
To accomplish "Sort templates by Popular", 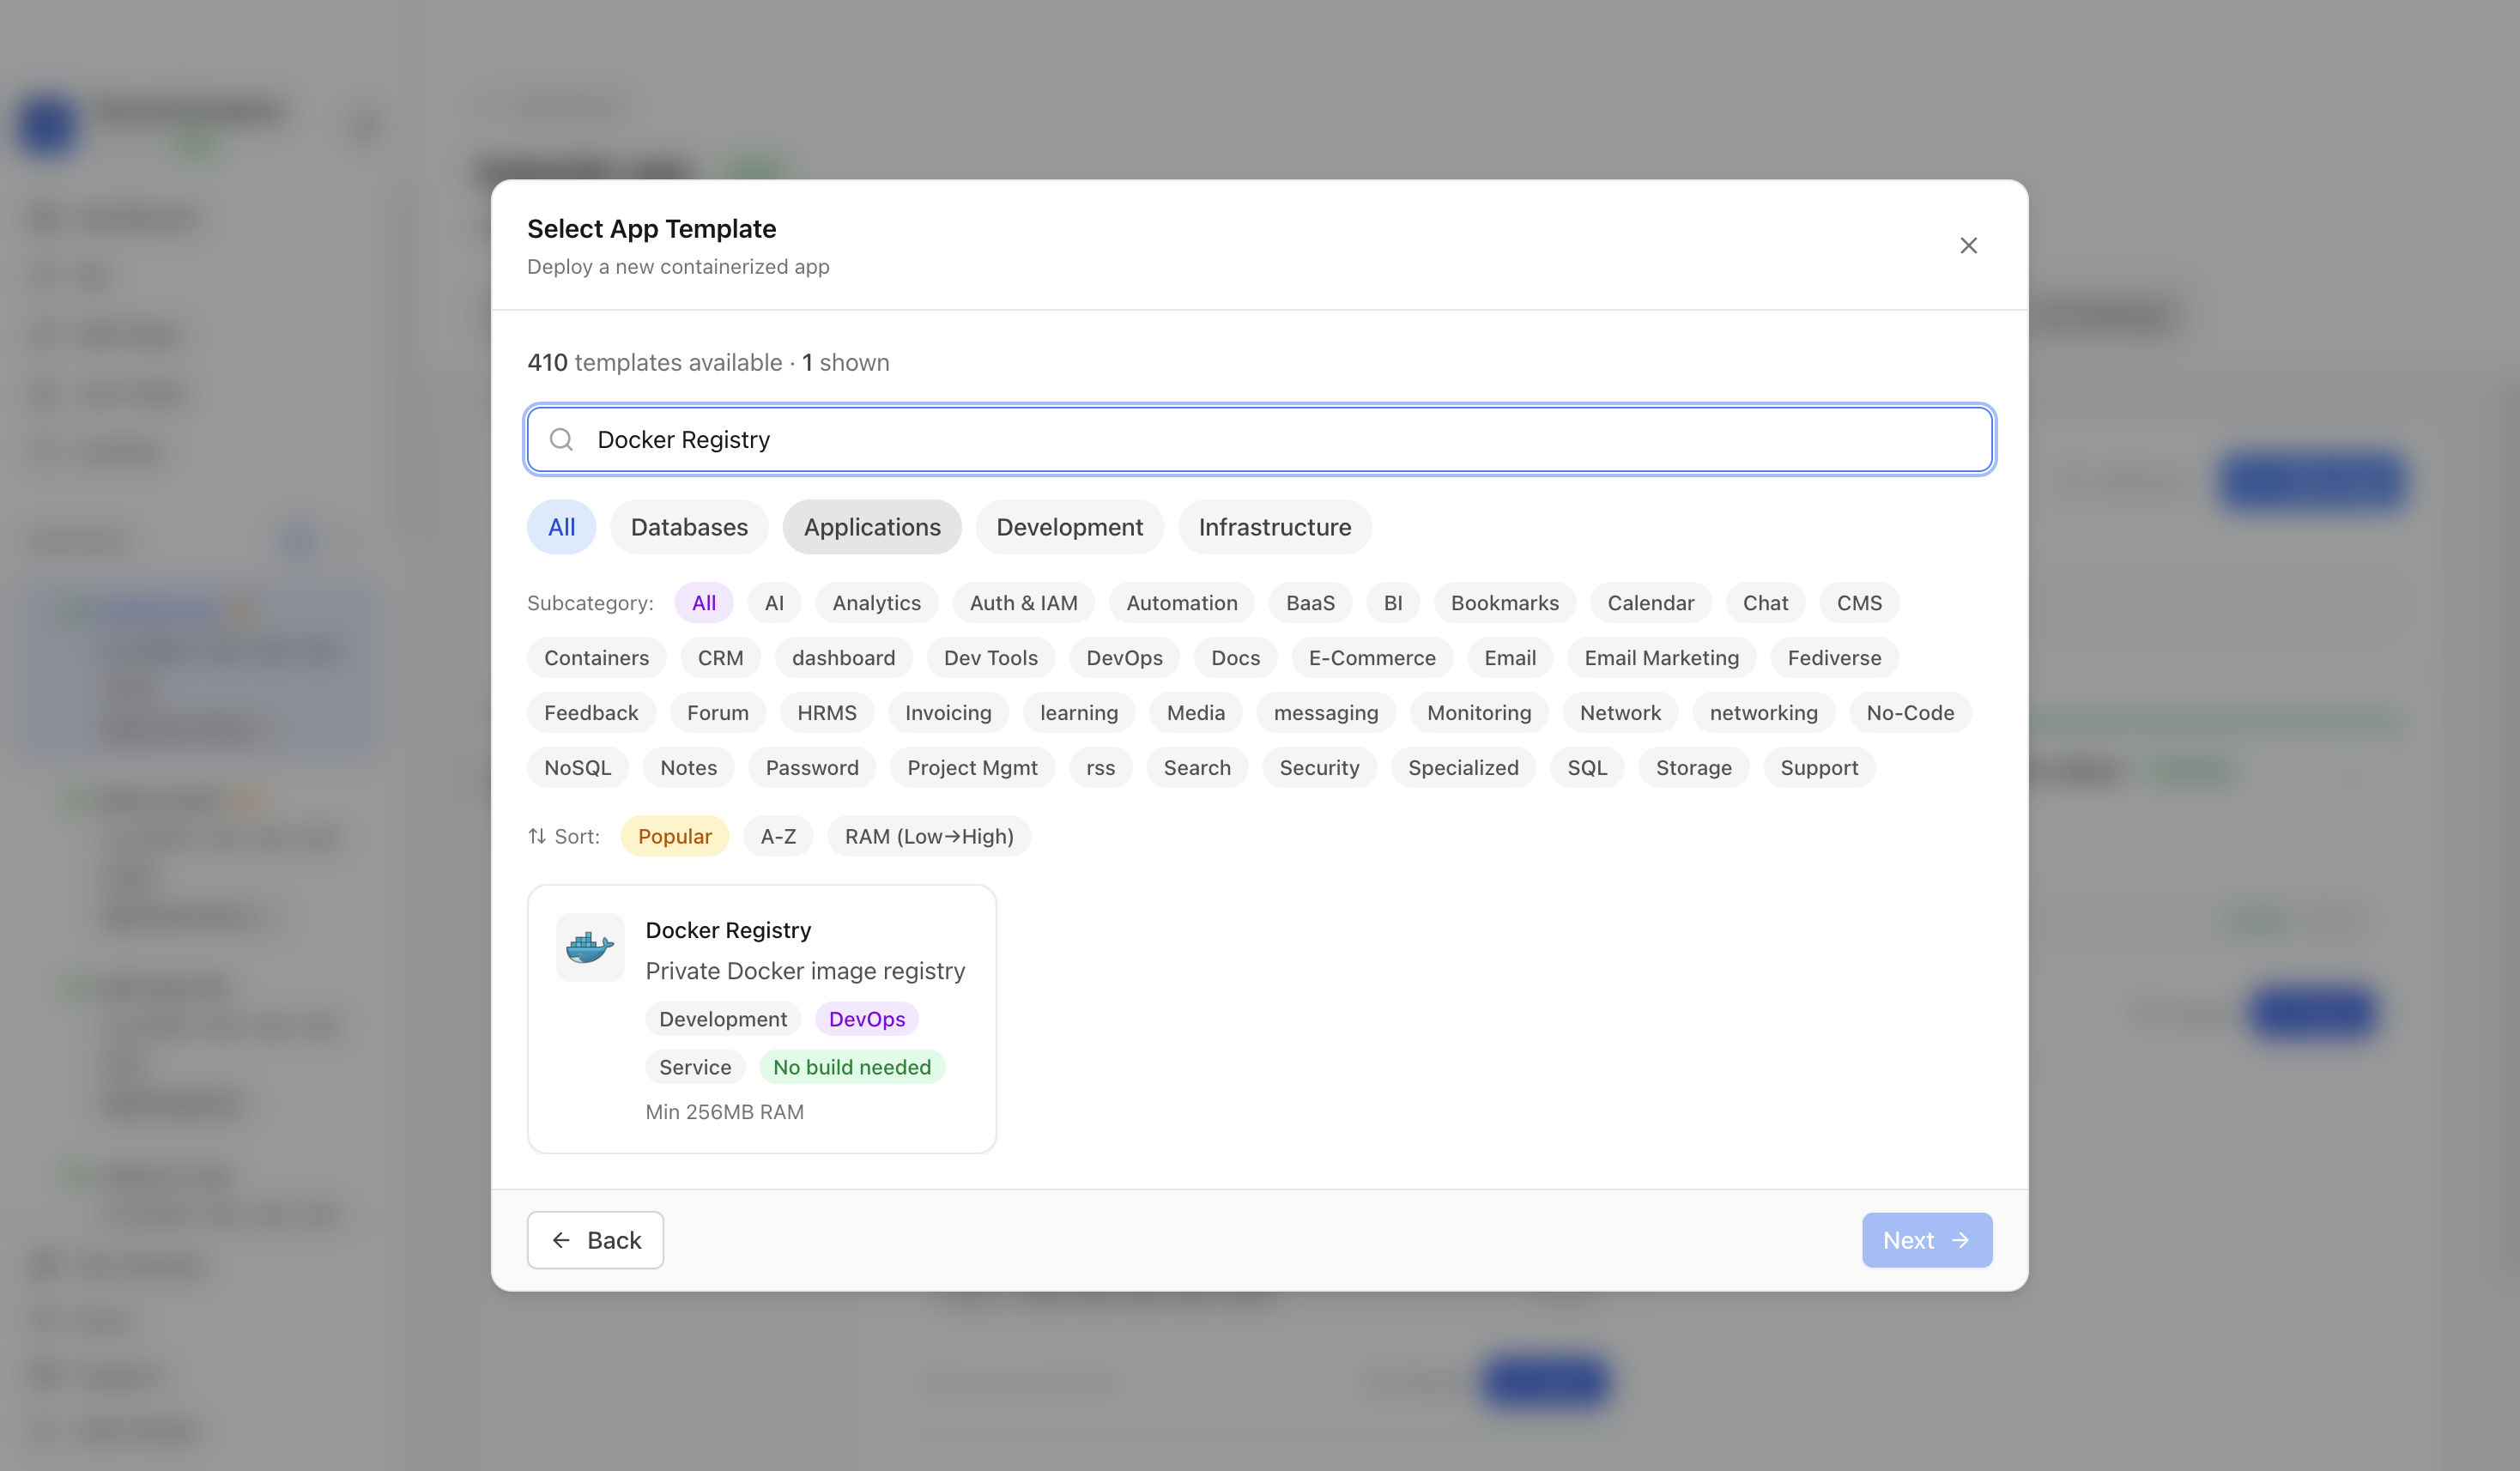I will pos(675,836).
